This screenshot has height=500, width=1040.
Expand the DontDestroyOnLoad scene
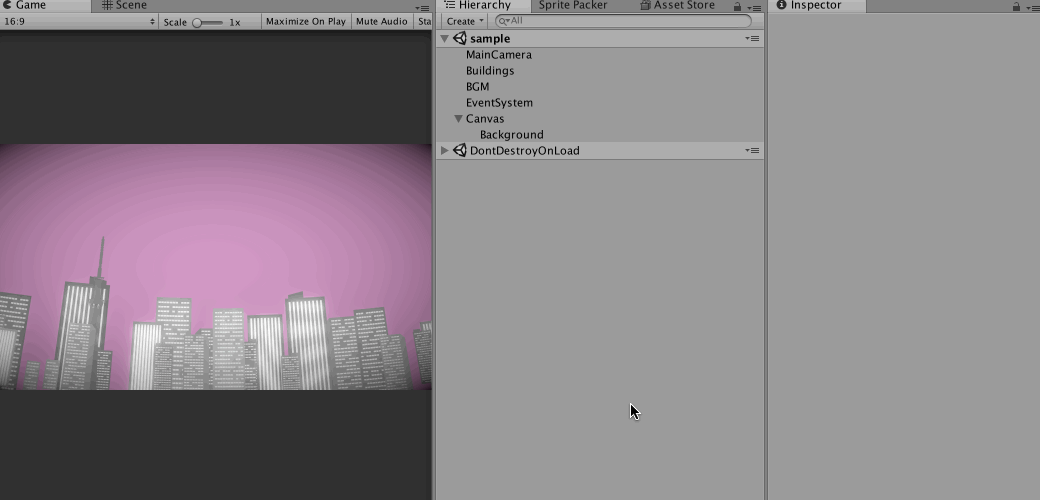point(445,151)
